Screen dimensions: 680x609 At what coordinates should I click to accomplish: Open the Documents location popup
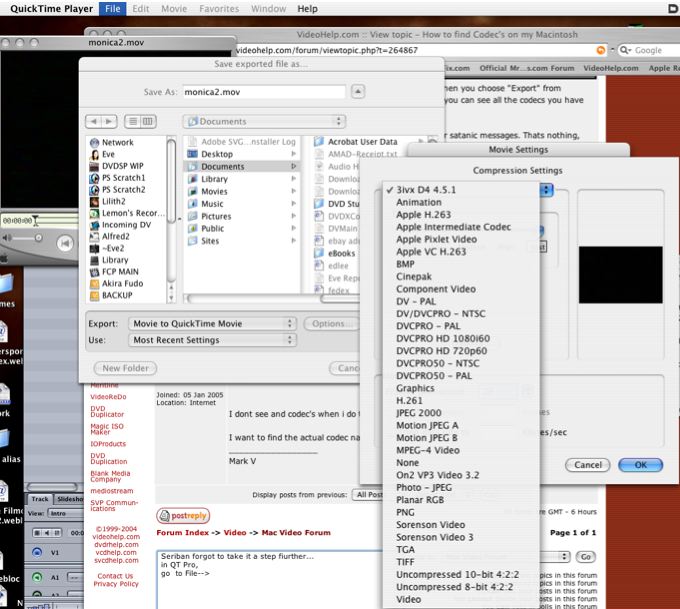tap(264, 121)
